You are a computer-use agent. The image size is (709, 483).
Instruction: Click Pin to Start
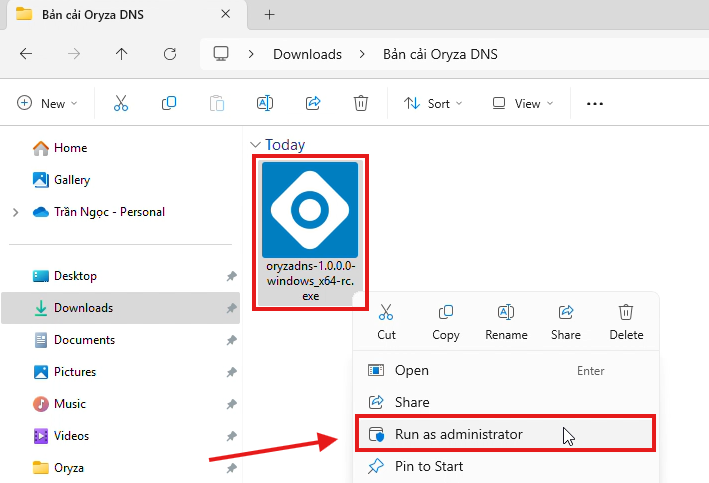506,466
